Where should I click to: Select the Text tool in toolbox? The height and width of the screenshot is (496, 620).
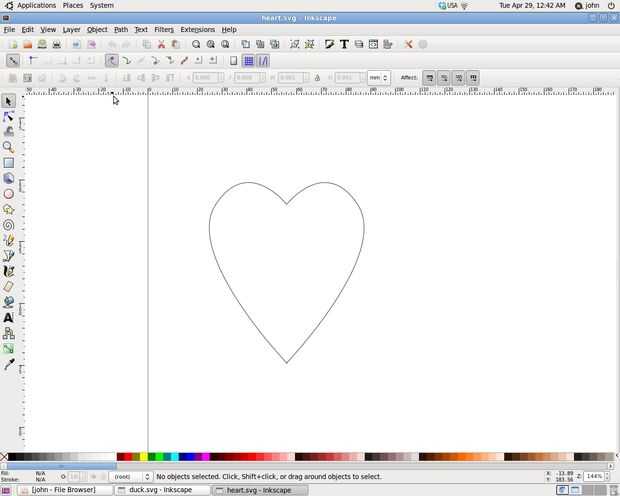coord(9,318)
